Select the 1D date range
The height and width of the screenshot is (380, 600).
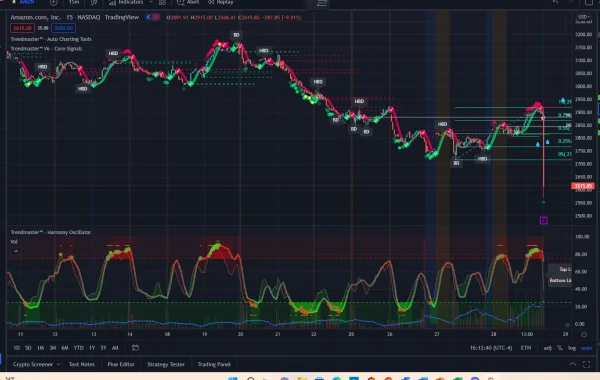coord(16,348)
